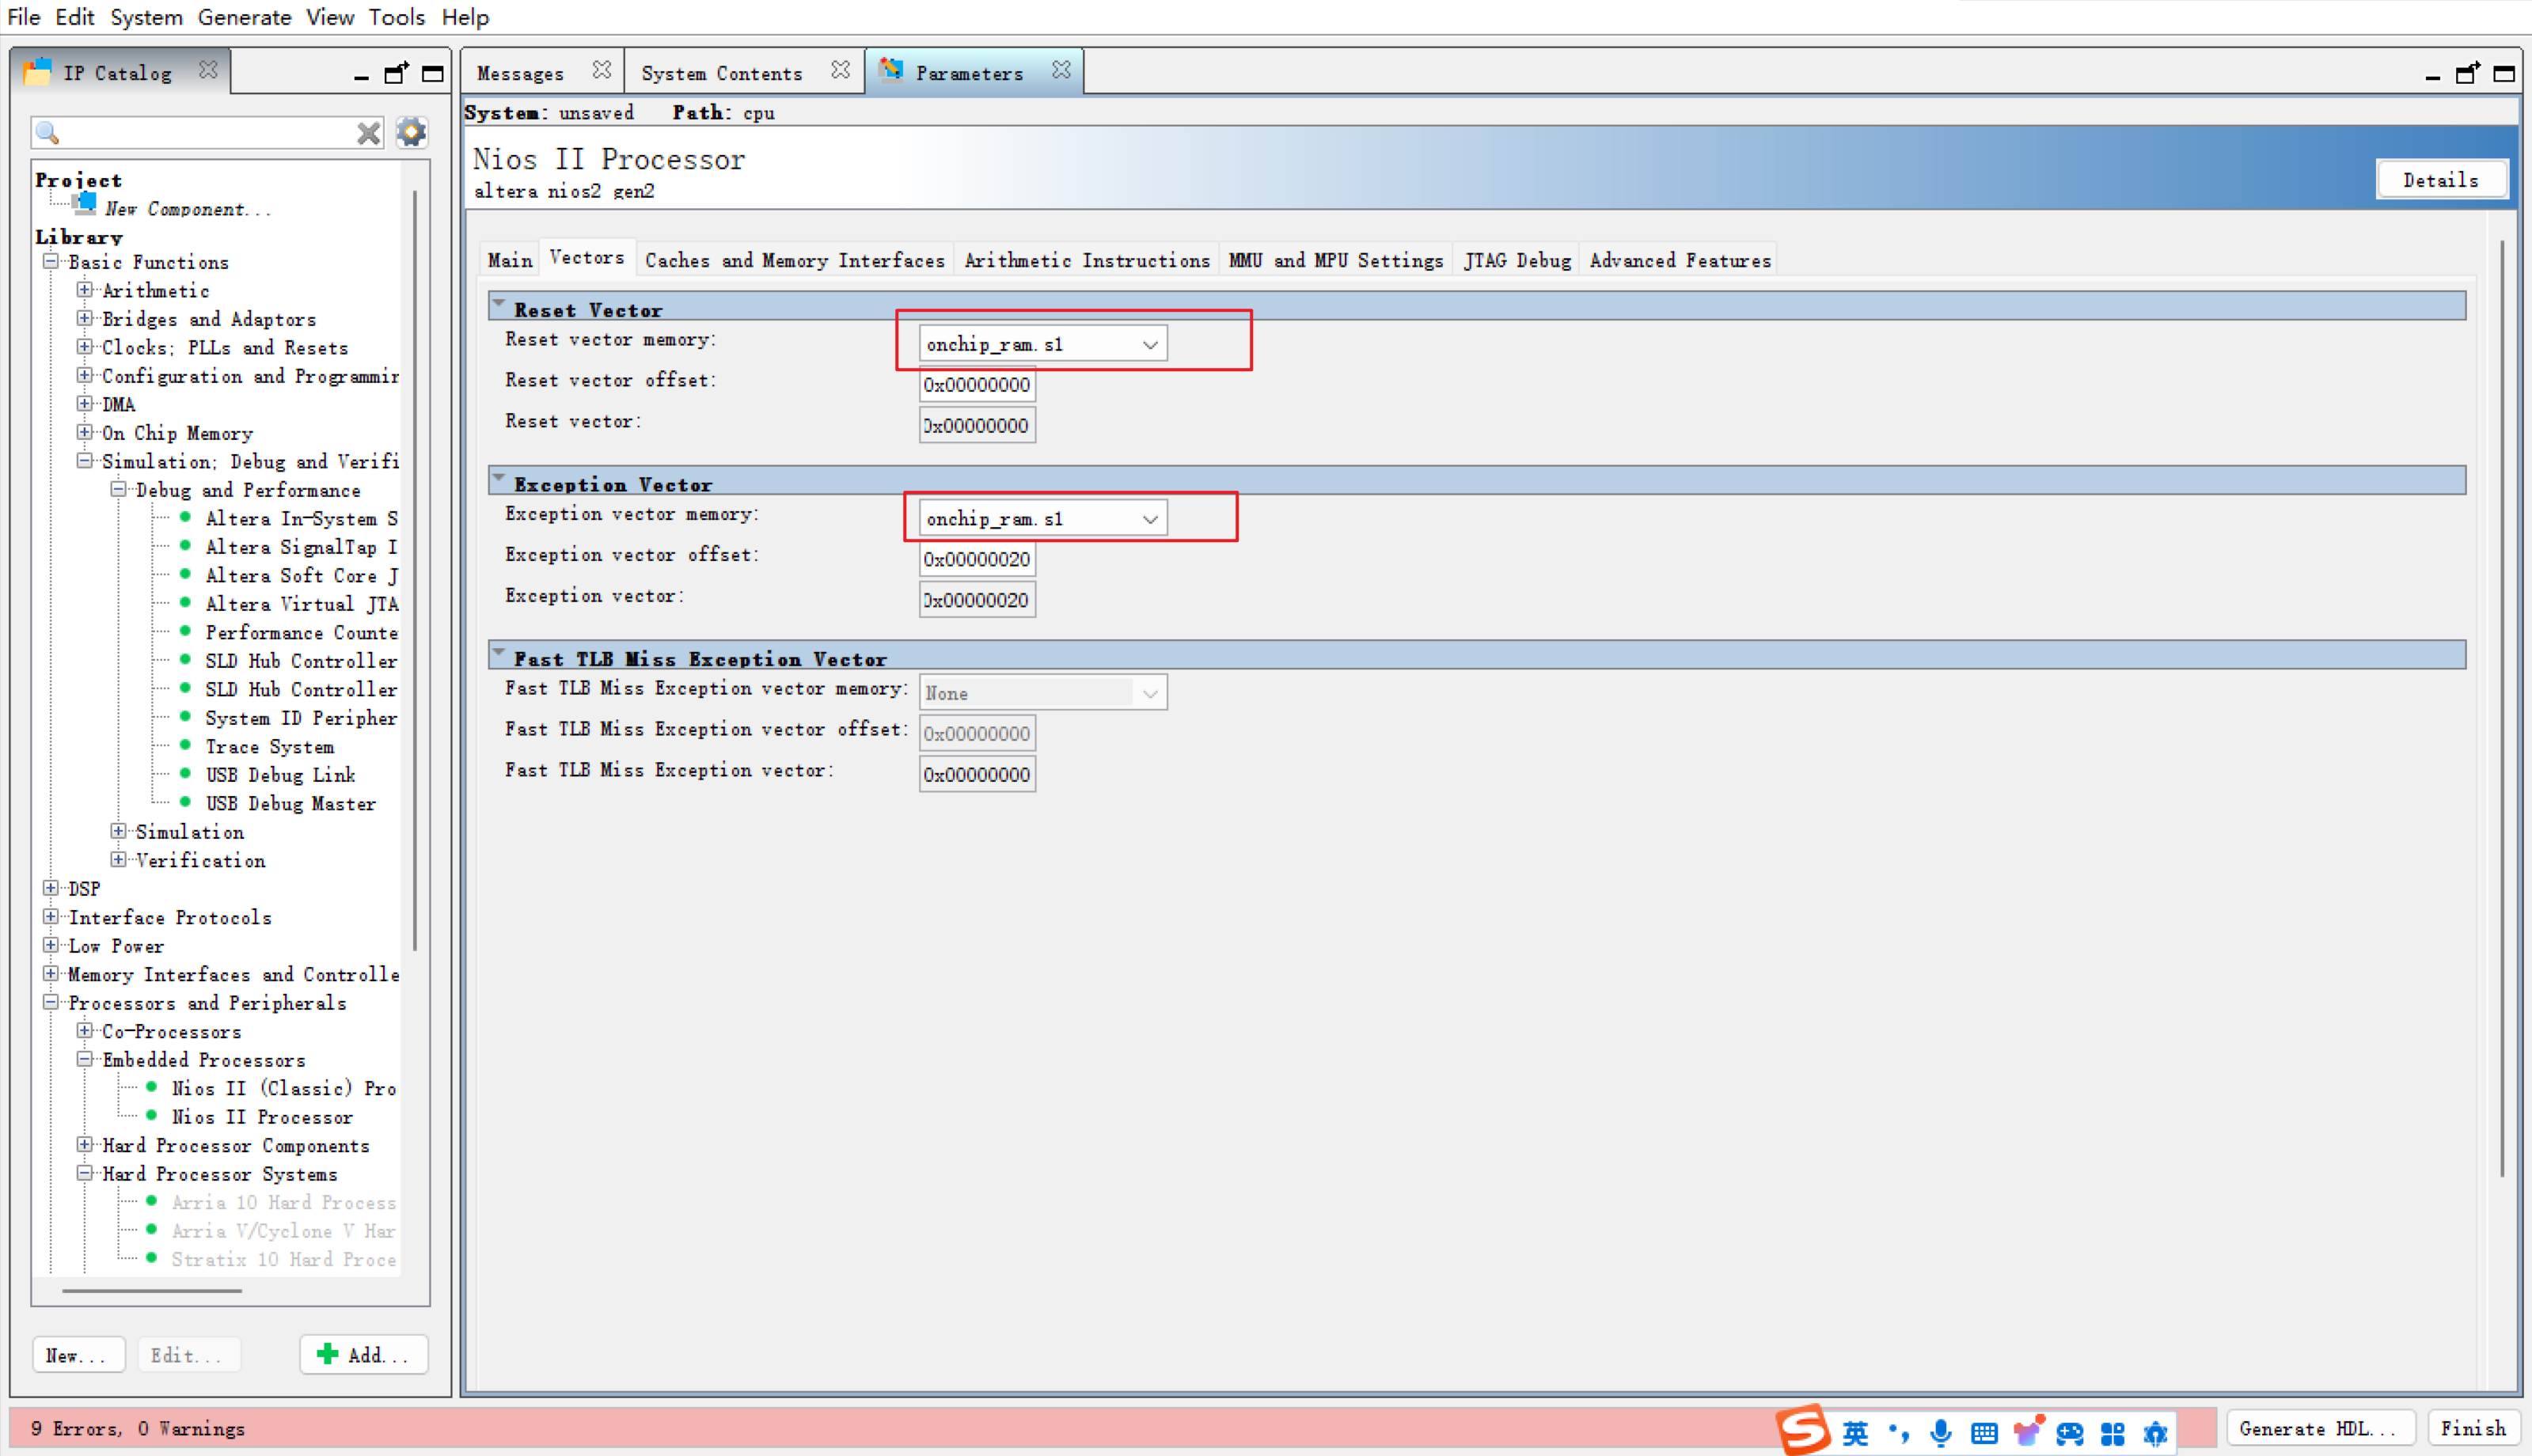Switch to the Main tab
The image size is (2532, 1456).
click(x=510, y=260)
